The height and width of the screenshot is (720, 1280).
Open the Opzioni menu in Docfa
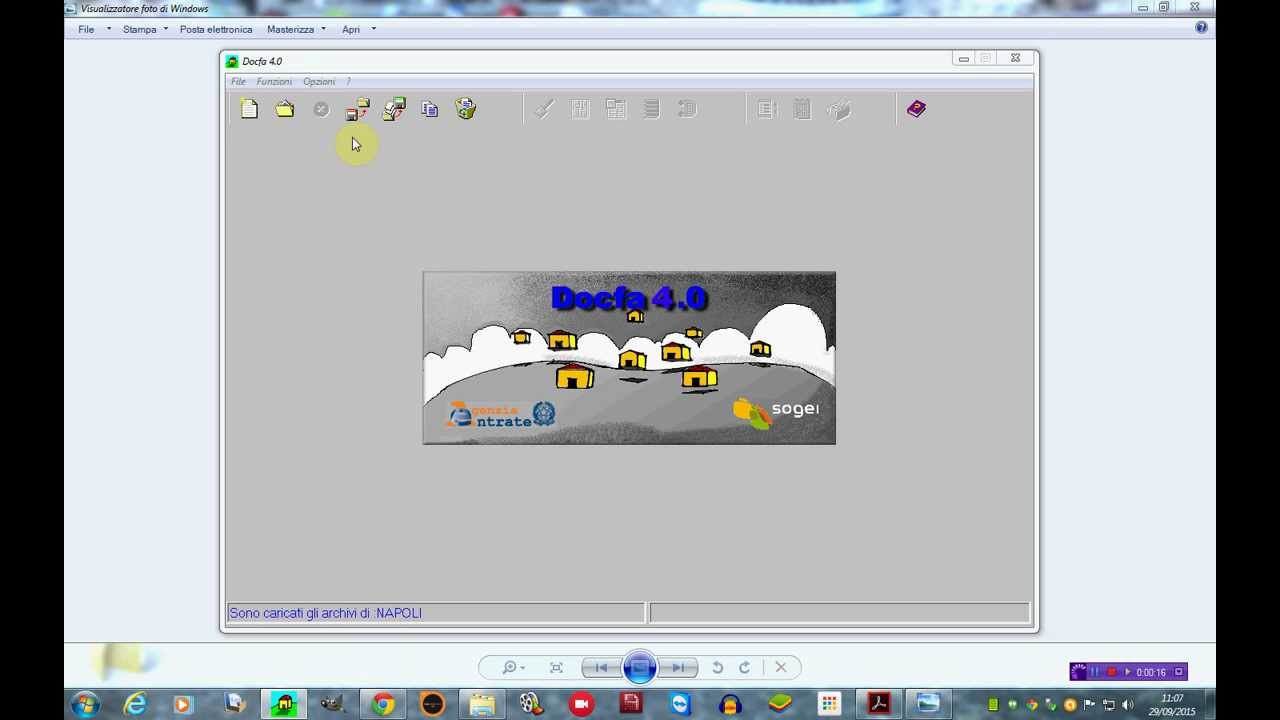tap(319, 81)
